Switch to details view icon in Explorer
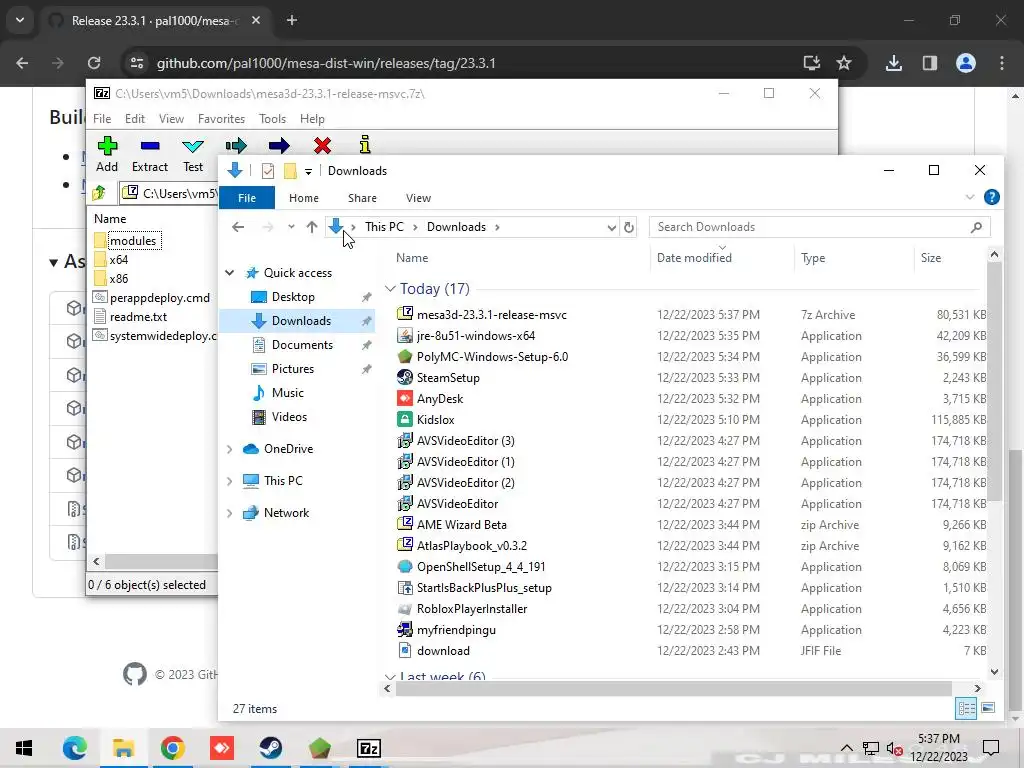This screenshot has width=1024, height=768. tap(966, 708)
